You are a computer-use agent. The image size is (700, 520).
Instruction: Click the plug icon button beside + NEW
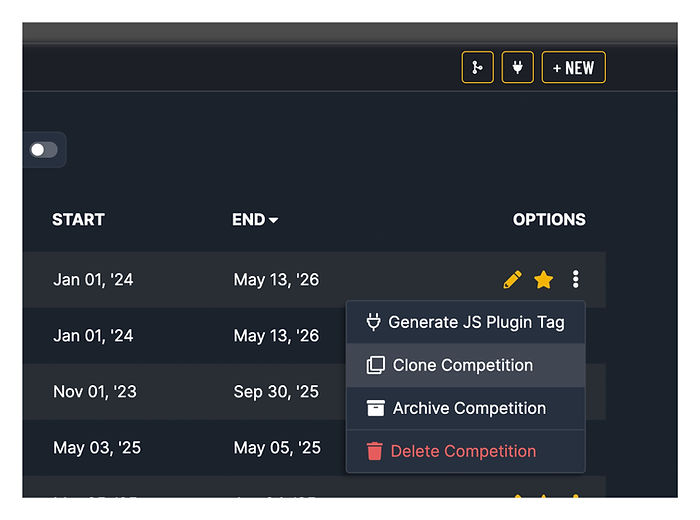[x=517, y=68]
